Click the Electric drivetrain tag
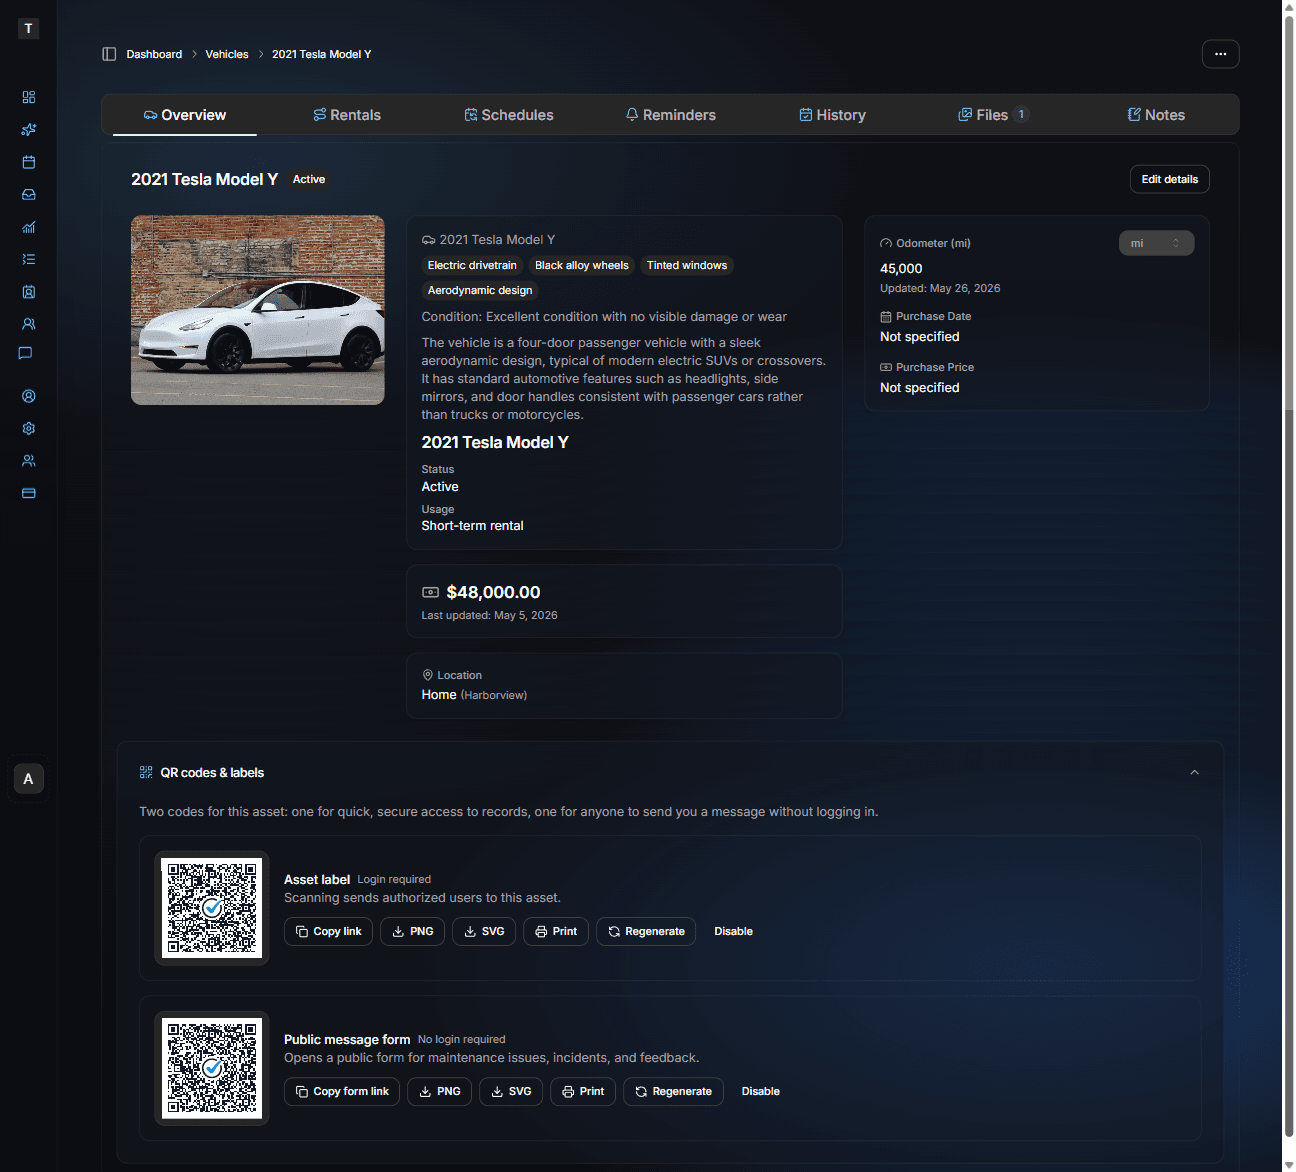Viewport: 1296px width, 1172px height. pyautogui.click(x=472, y=265)
